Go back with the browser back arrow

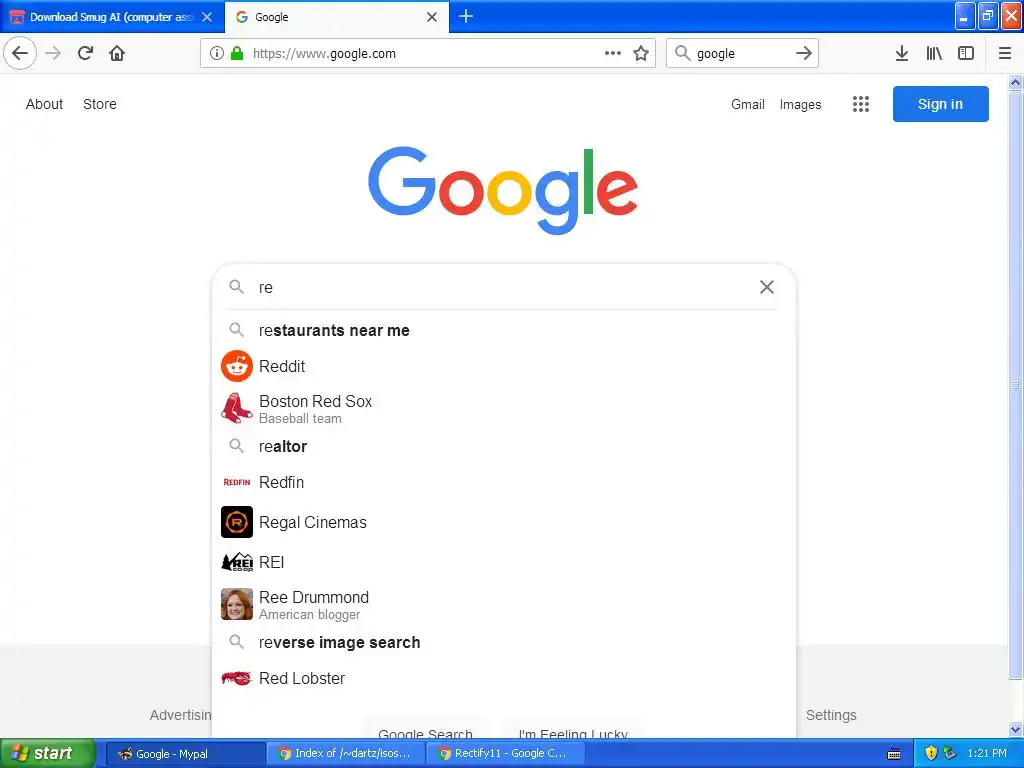(20, 53)
